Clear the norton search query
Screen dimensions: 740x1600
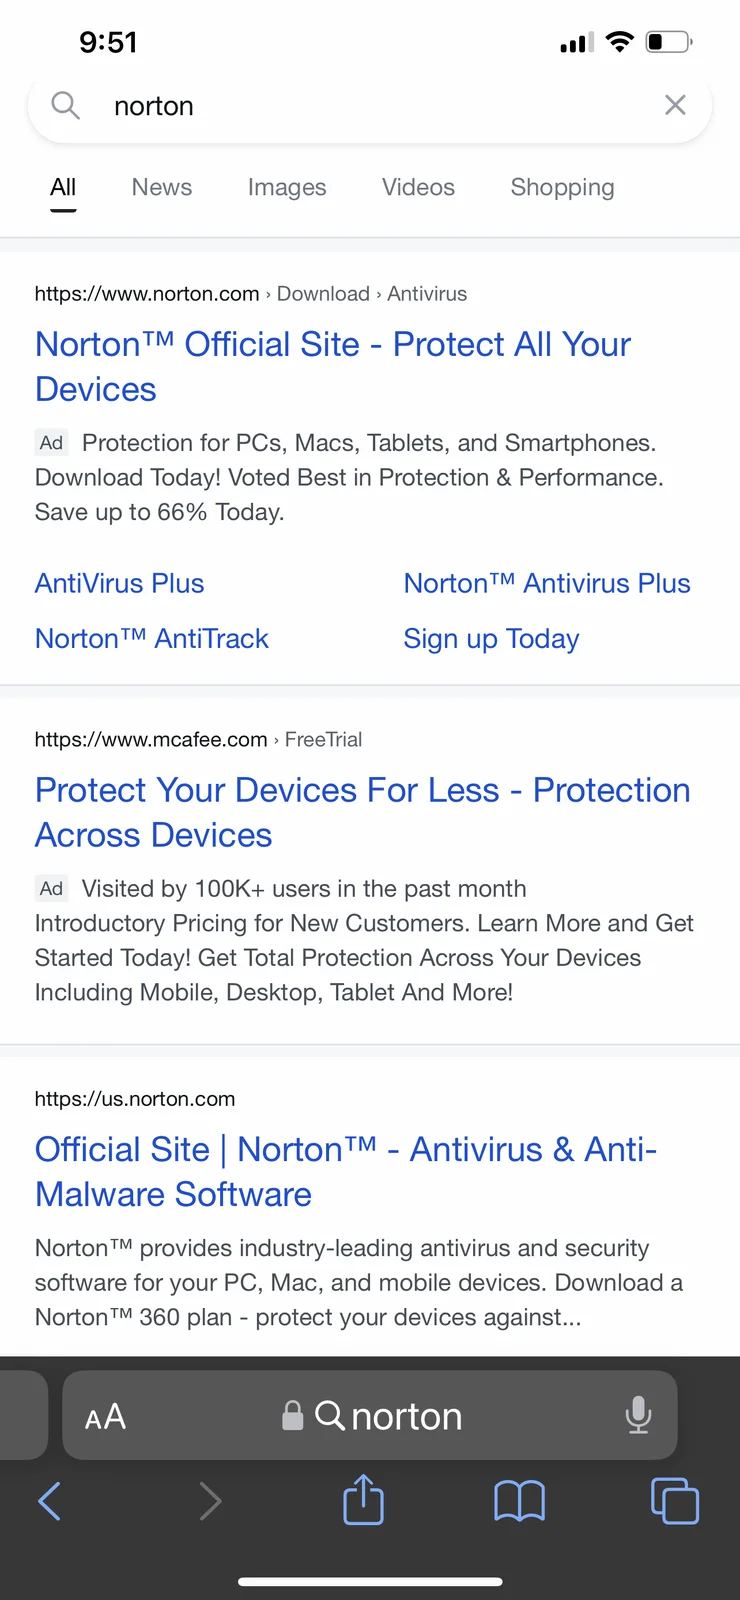675,105
